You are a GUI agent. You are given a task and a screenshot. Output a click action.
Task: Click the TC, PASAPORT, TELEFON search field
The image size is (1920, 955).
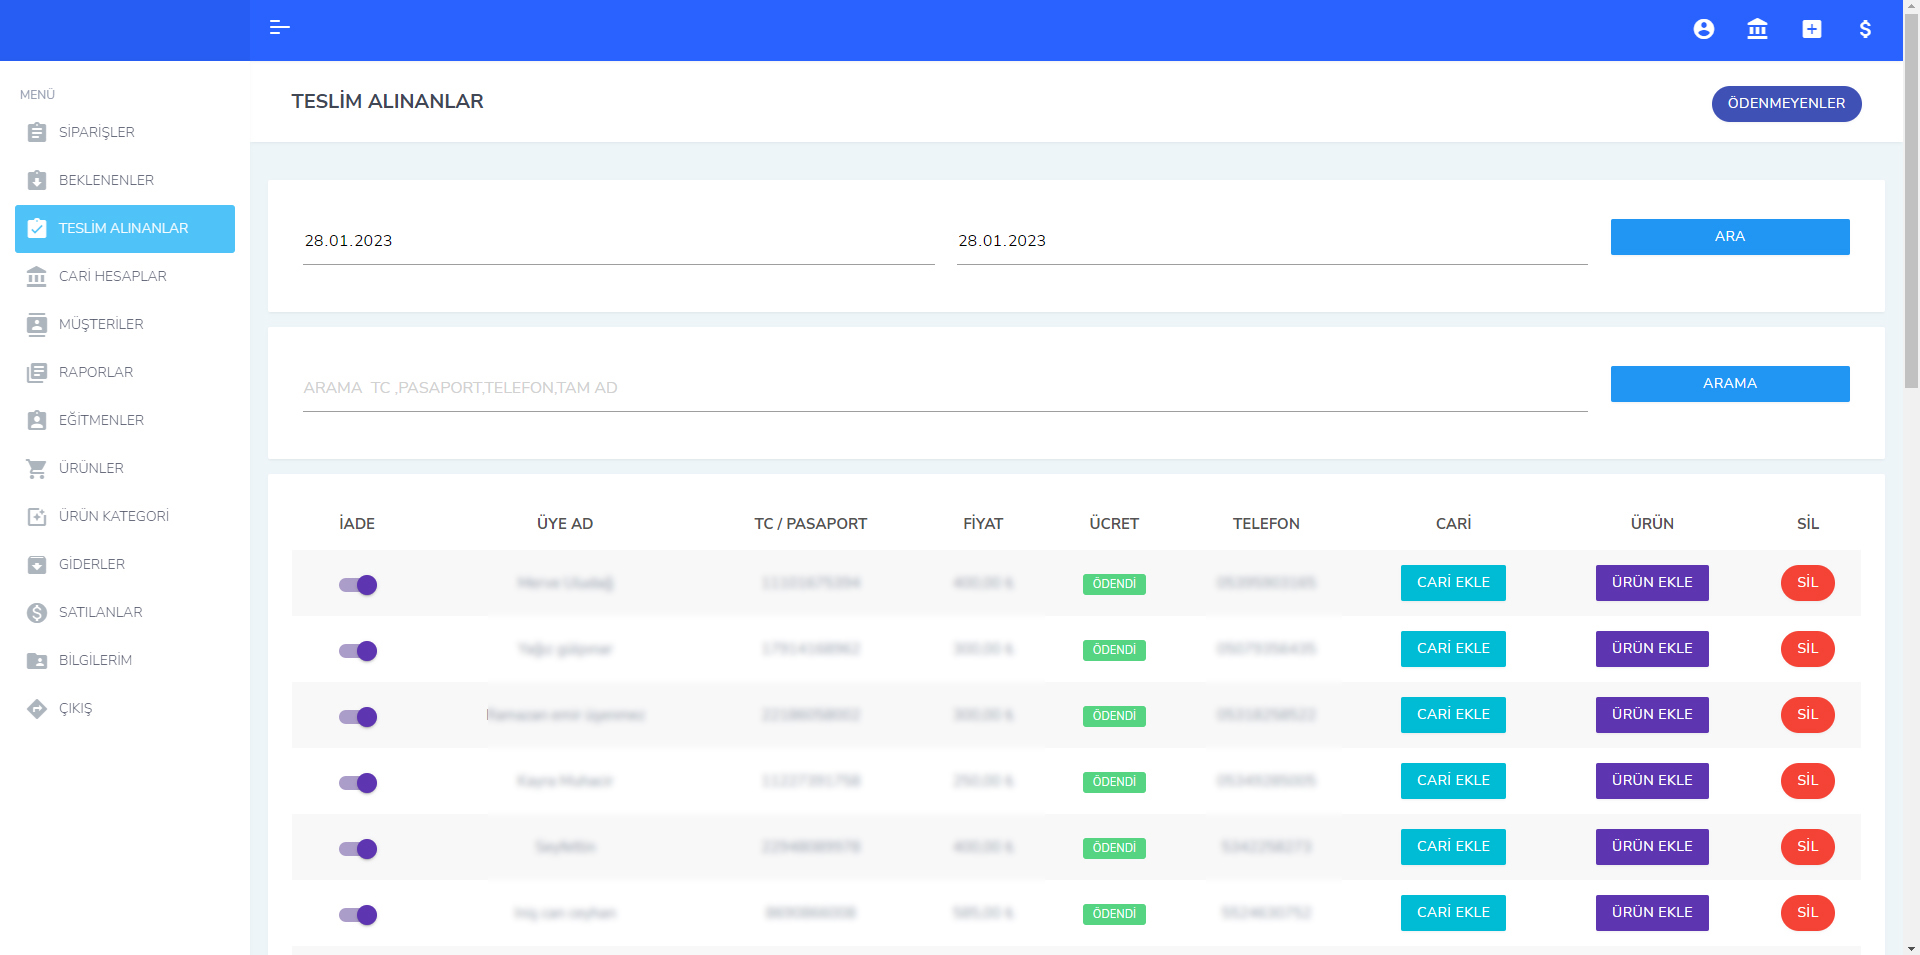(945, 388)
